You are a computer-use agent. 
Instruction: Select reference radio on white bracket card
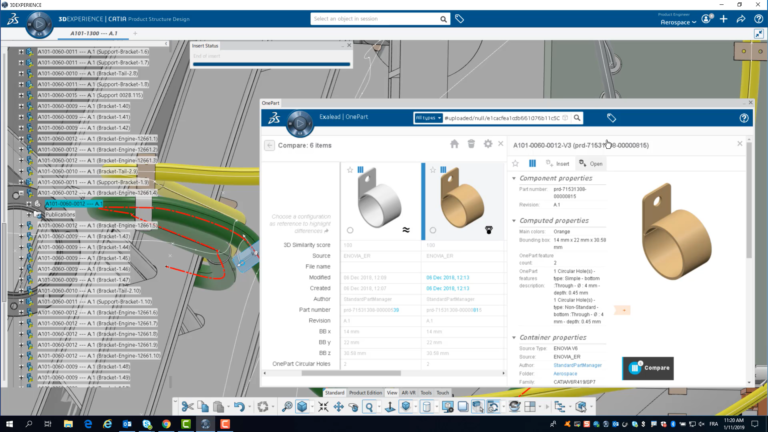pos(350,230)
